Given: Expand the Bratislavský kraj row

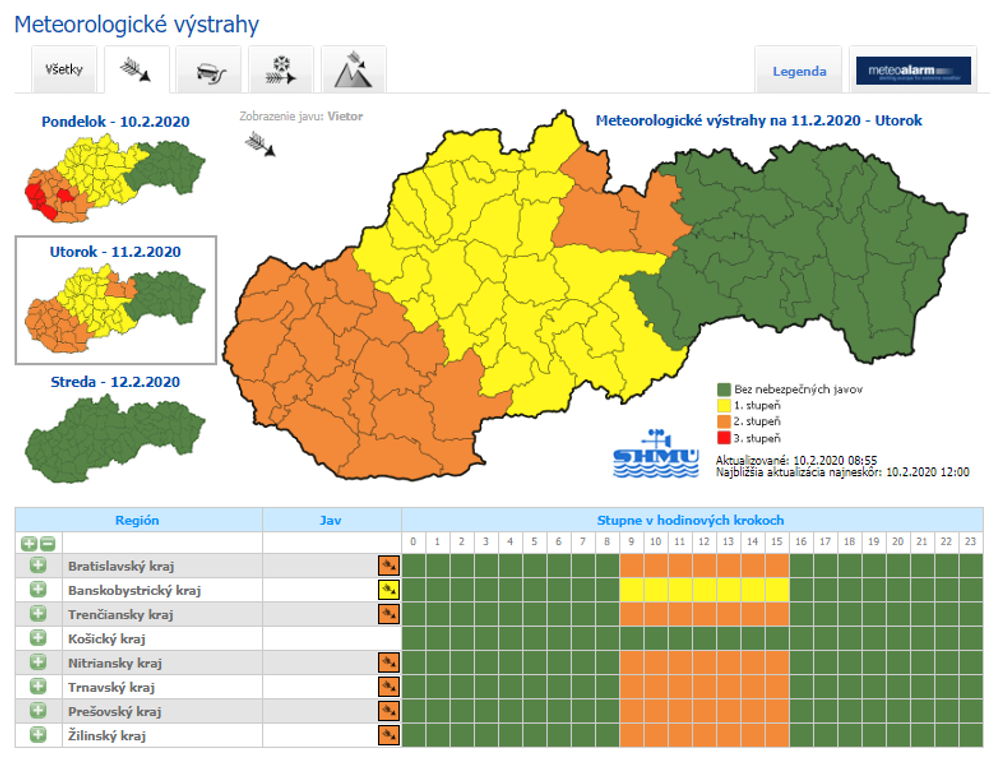Looking at the screenshot, I should pos(38,566).
